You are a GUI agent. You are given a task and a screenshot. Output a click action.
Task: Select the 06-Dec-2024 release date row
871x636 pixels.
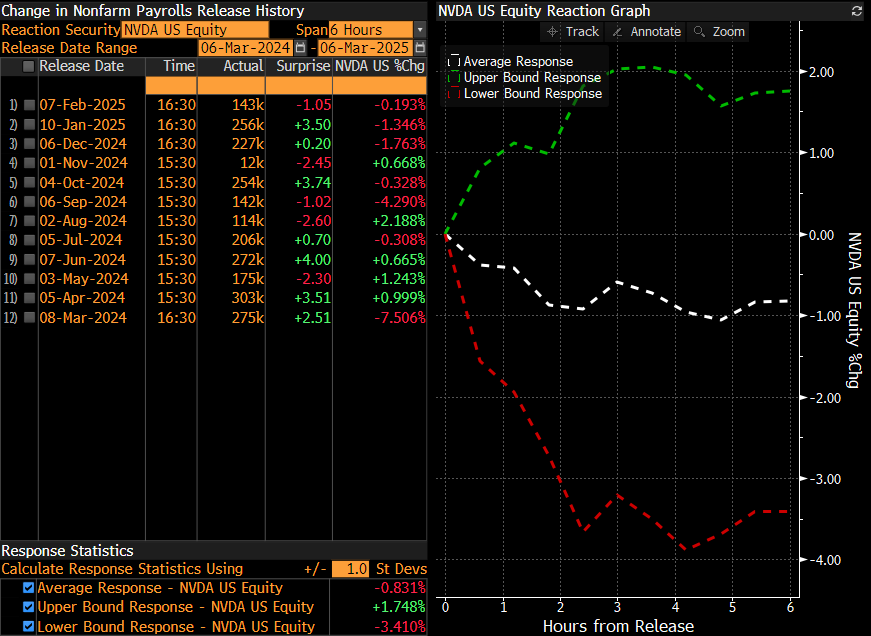click(83, 144)
